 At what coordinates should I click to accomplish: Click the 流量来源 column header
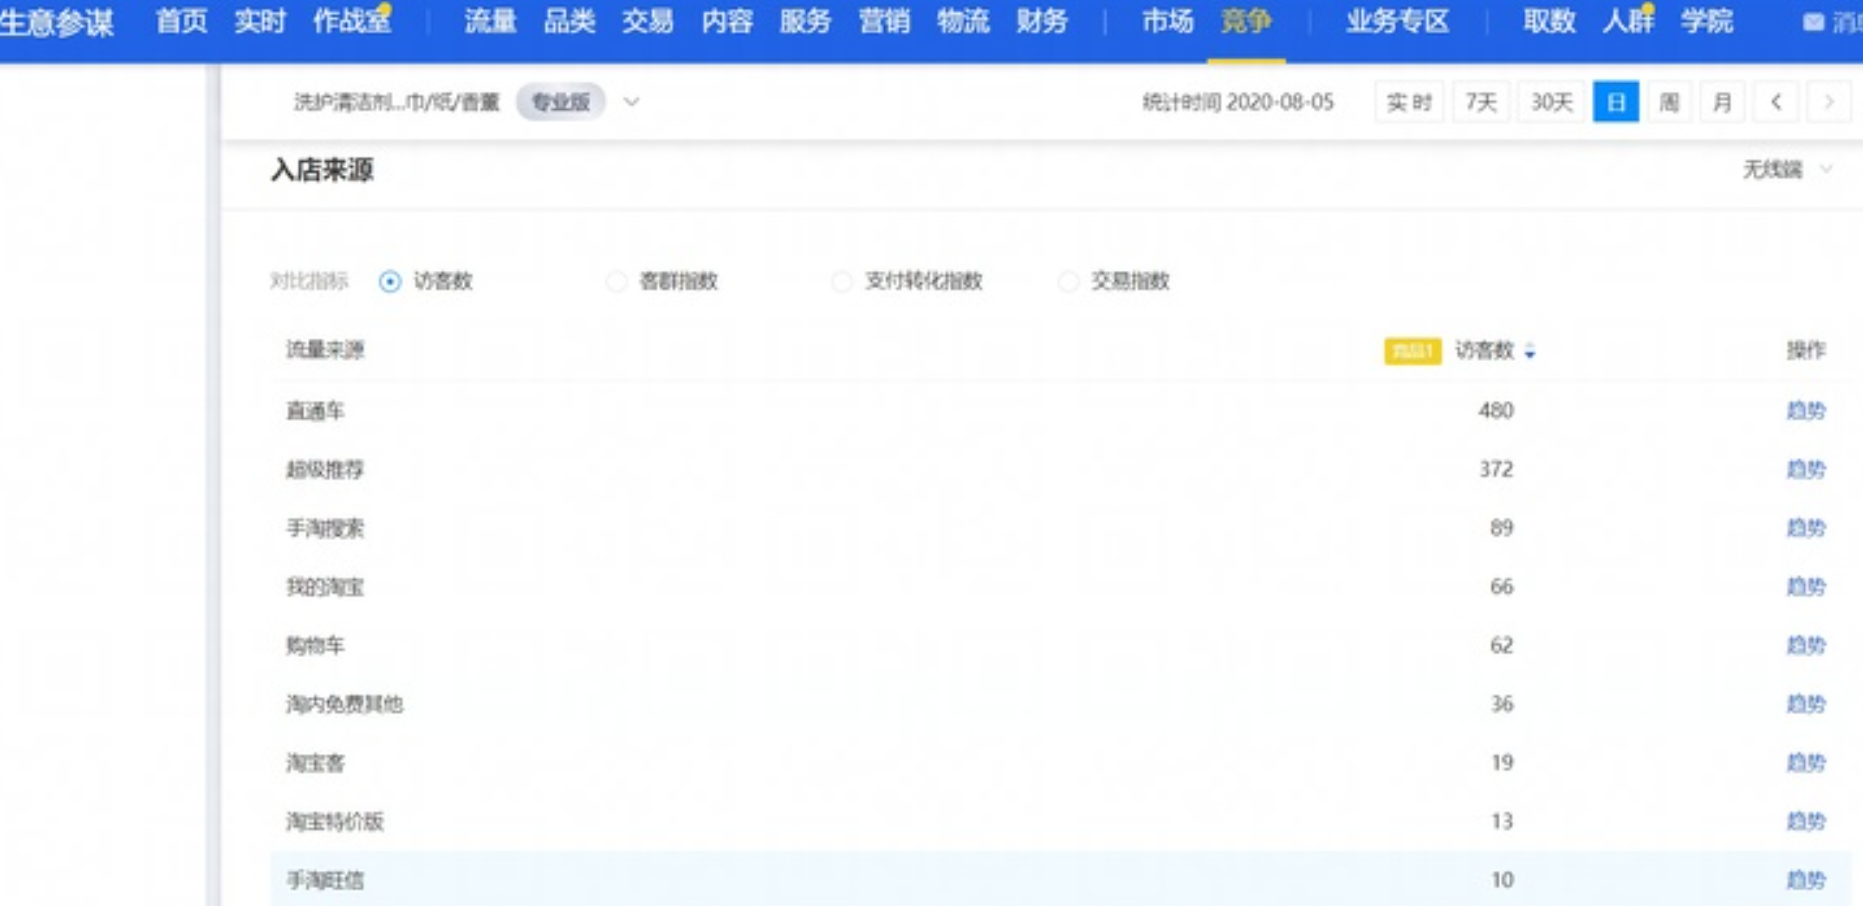pos(325,350)
